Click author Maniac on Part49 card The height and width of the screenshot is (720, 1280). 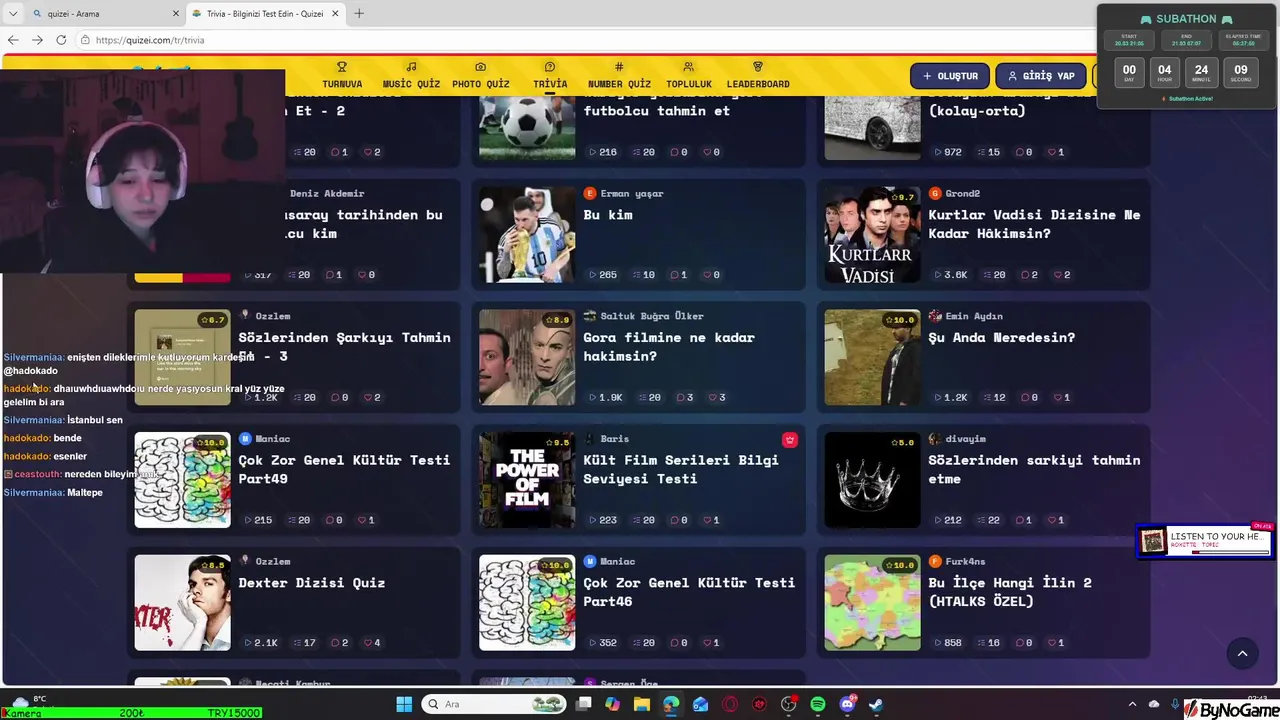[x=273, y=439]
